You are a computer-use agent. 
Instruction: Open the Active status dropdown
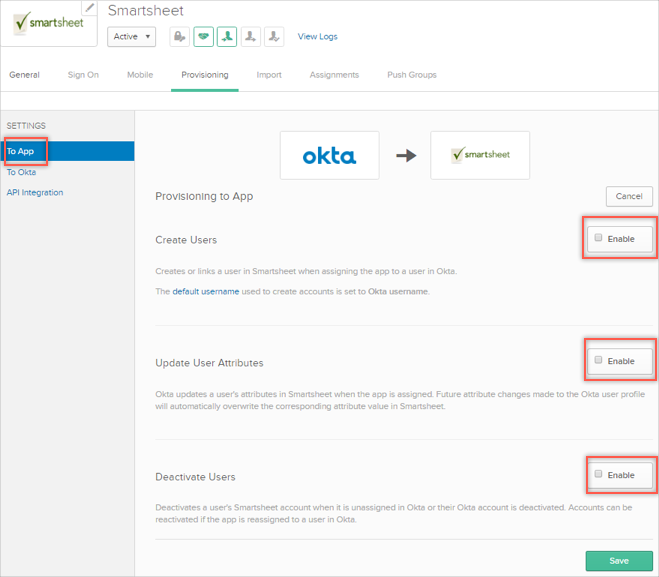(132, 37)
